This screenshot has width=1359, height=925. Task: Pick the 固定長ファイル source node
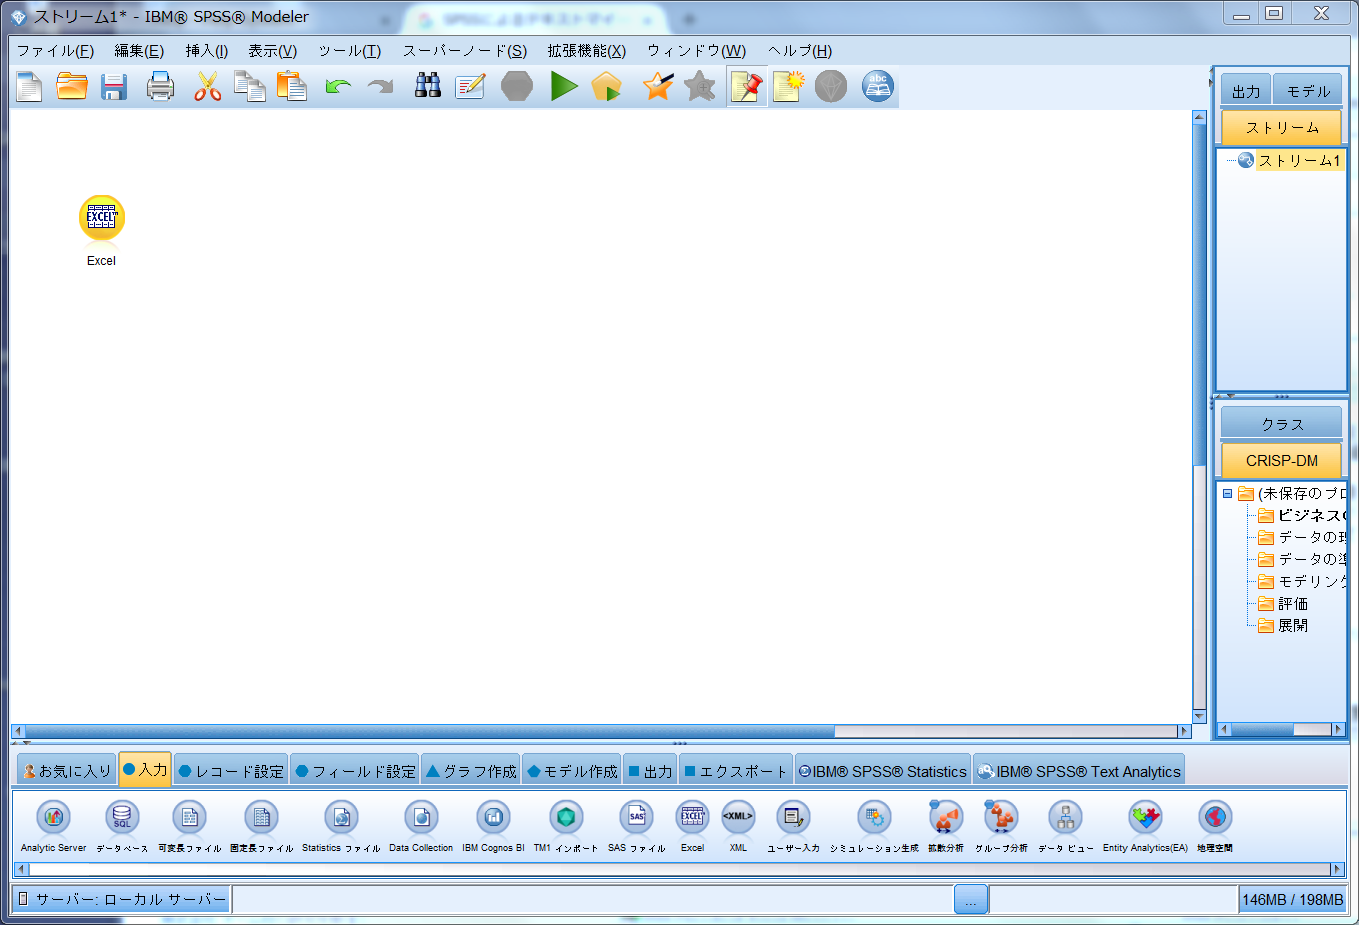click(x=261, y=818)
